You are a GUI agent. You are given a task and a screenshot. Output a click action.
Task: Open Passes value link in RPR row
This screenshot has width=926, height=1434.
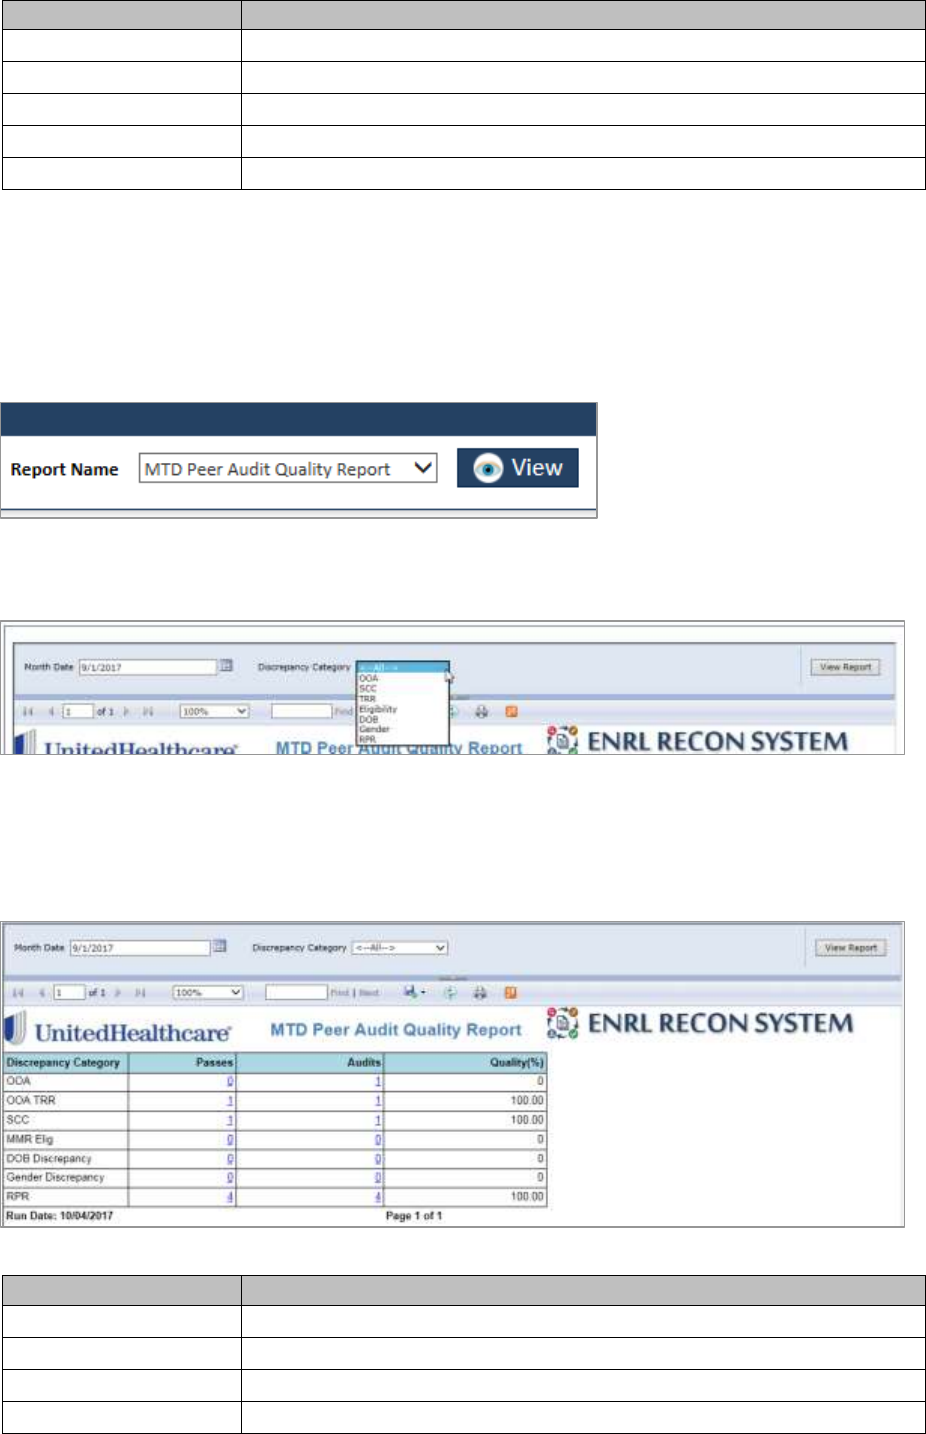[230, 1196]
